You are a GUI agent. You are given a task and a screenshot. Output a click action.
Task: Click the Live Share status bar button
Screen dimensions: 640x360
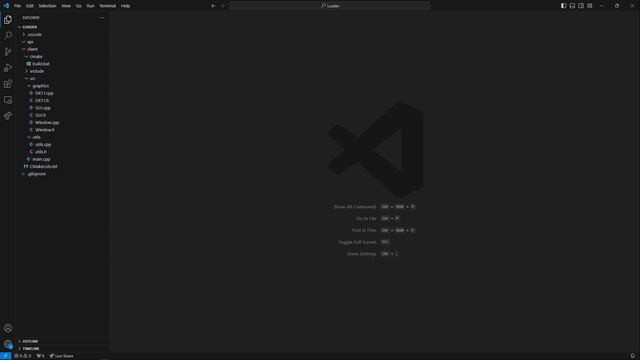coord(62,356)
